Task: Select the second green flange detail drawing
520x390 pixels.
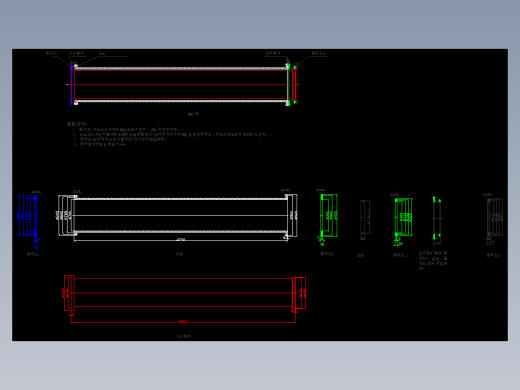Action: point(402,219)
